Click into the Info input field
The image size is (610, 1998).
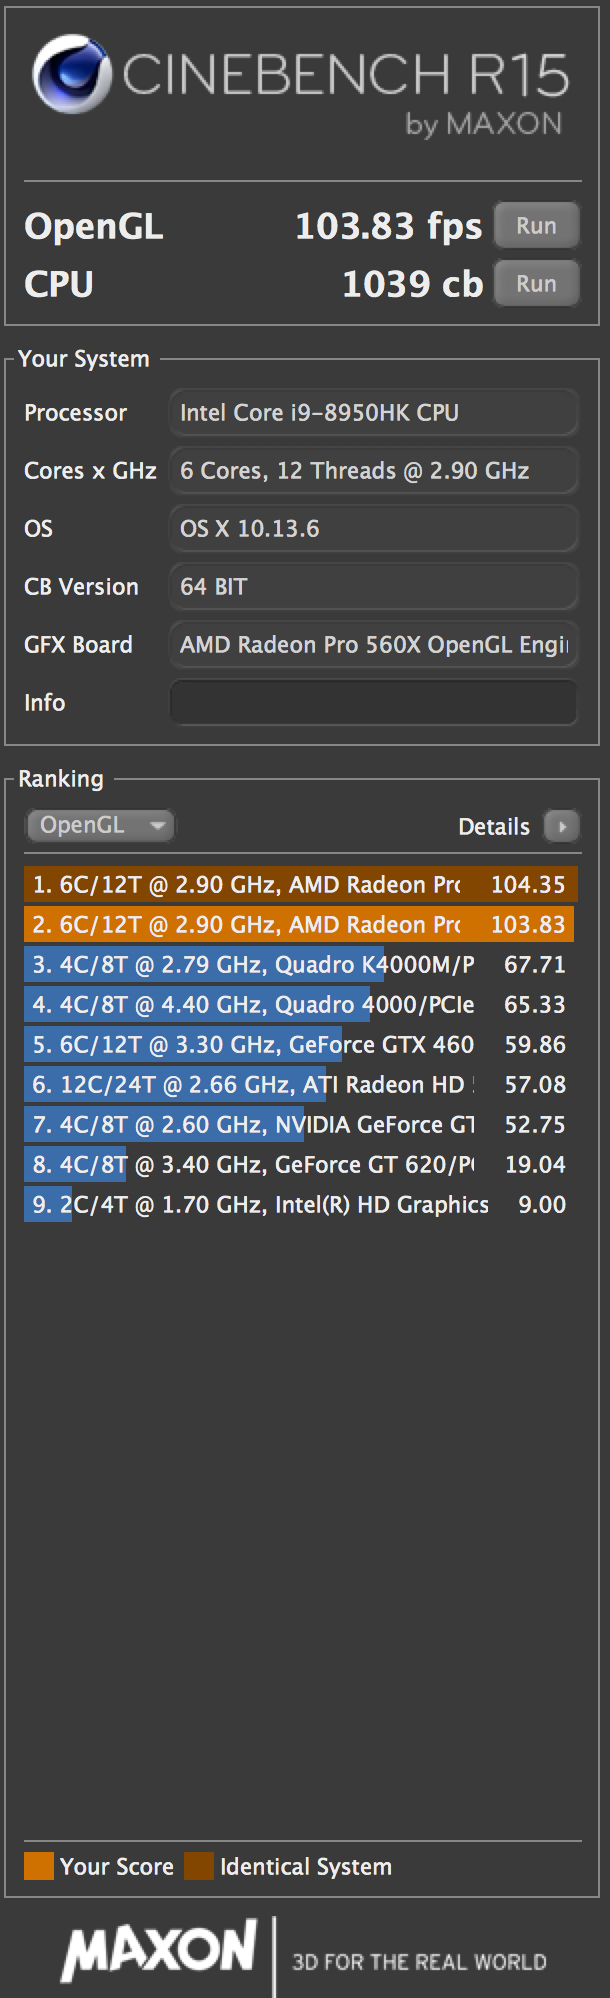click(374, 702)
